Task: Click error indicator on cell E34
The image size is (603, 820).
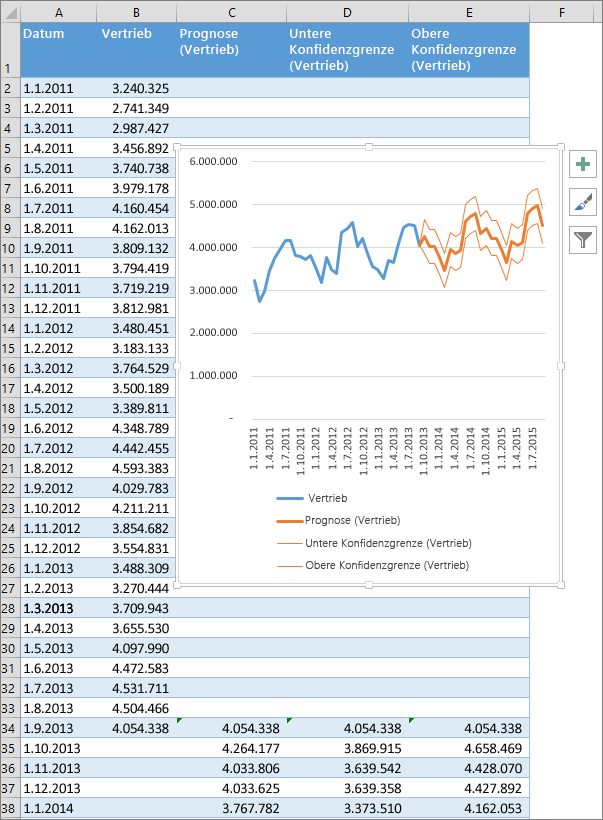Action: pos(411,721)
